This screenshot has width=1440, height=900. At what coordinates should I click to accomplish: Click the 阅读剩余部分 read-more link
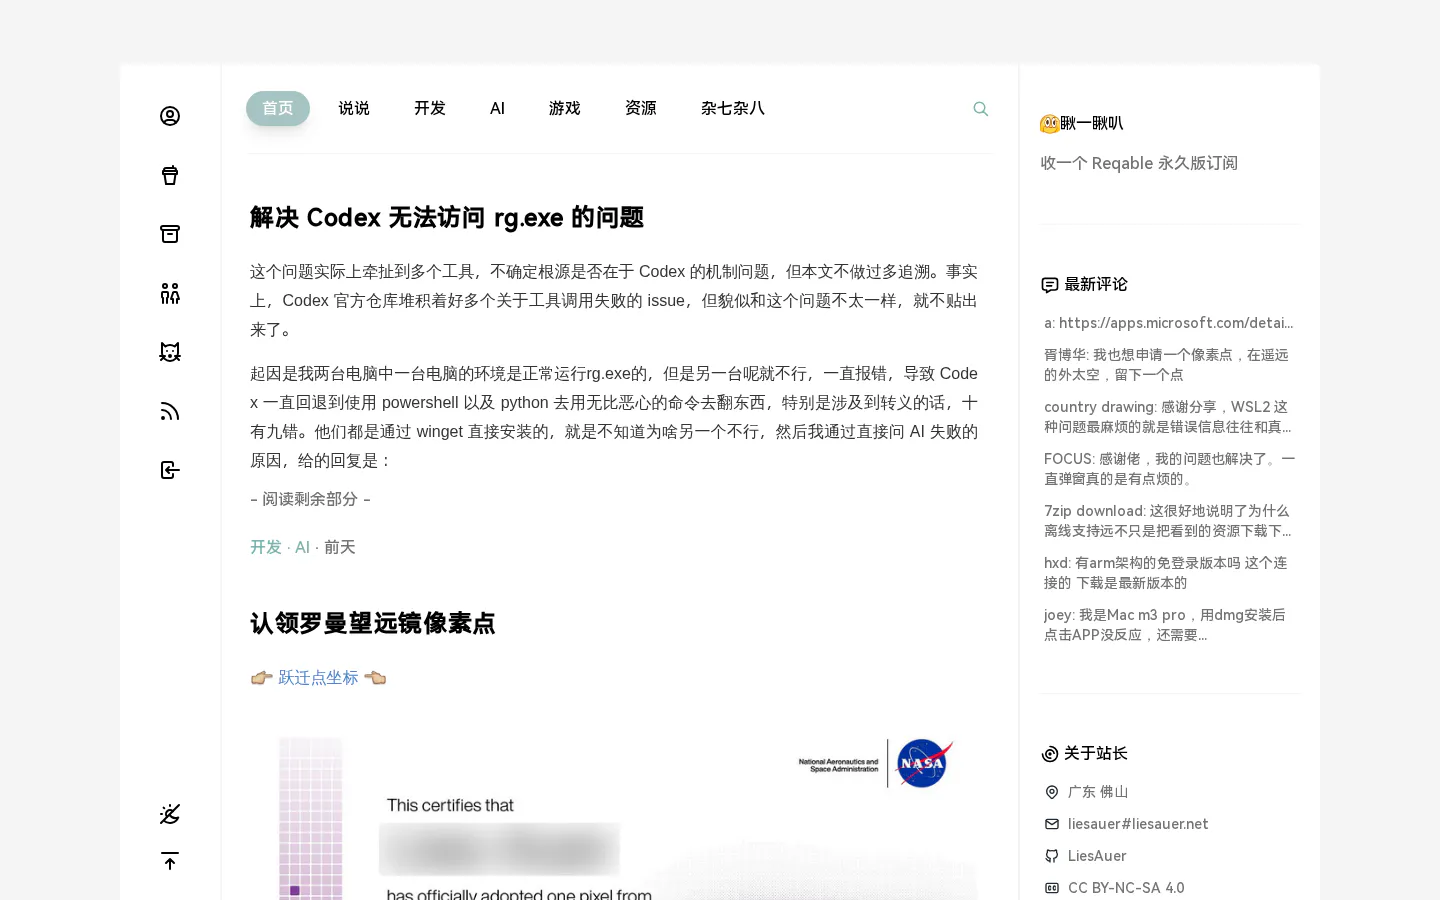tap(310, 499)
